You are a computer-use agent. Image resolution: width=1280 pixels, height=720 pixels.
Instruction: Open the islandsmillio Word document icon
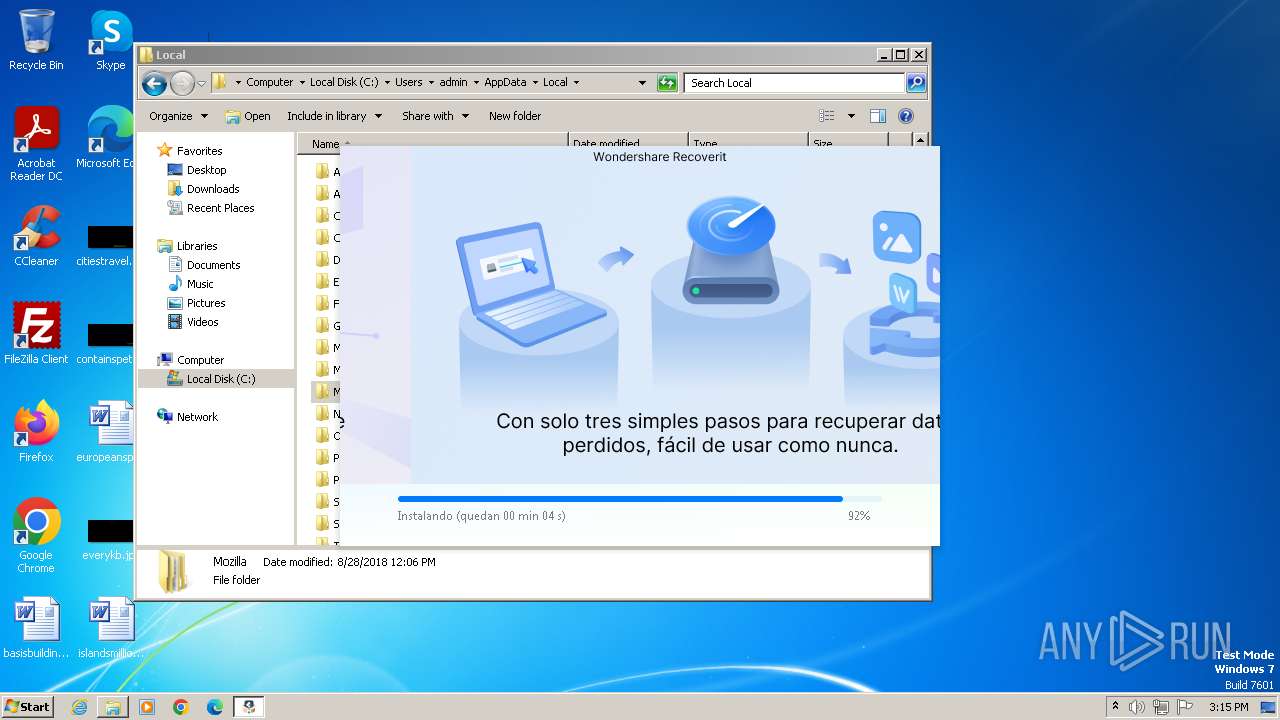point(110,628)
